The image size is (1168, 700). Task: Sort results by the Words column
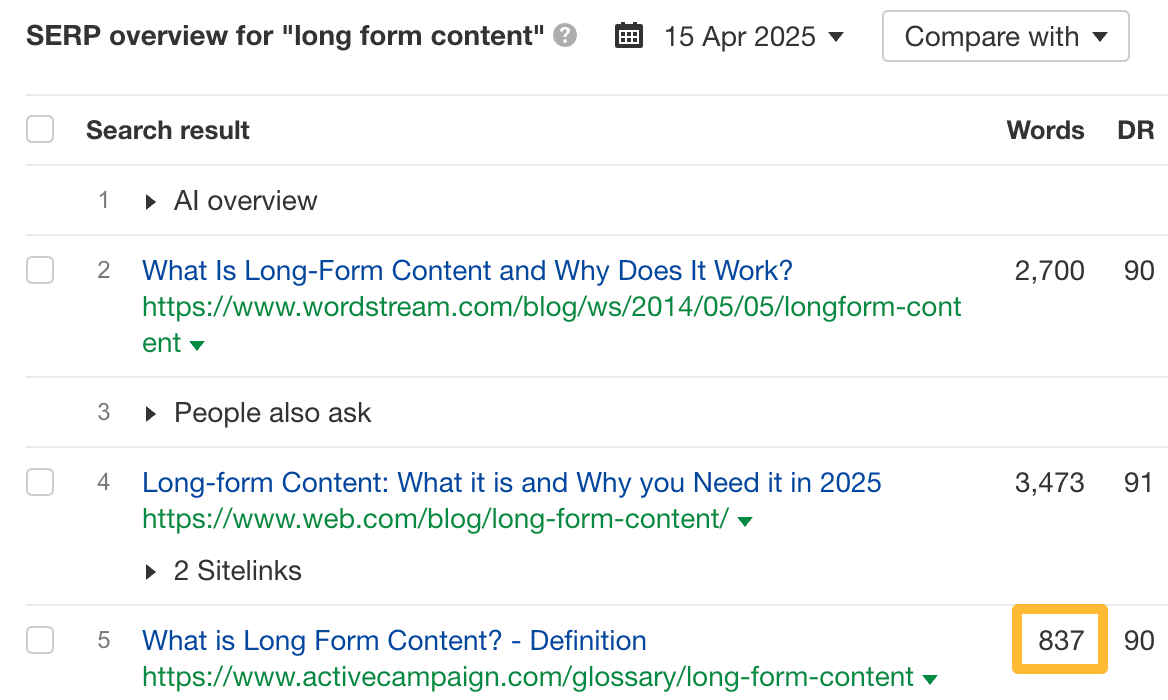pos(1045,130)
